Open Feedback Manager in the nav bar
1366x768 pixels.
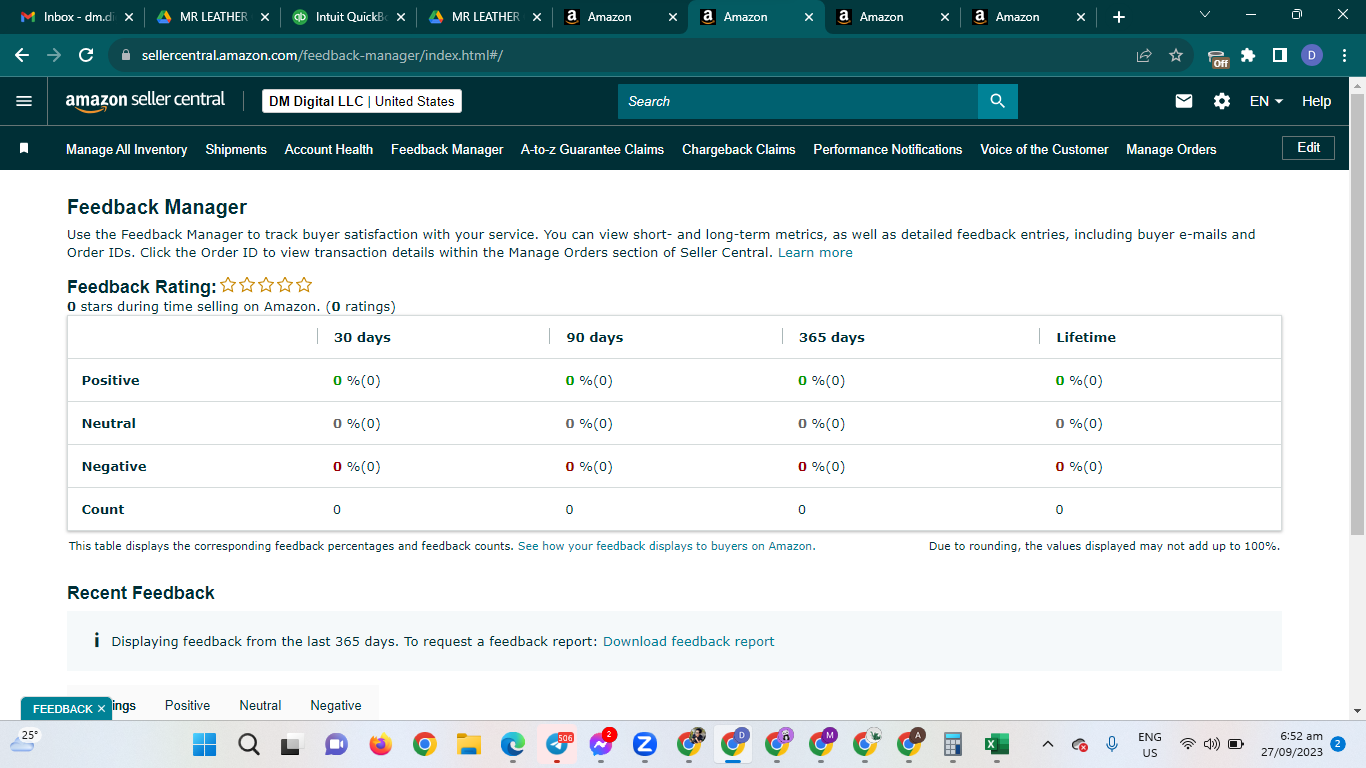pyautogui.click(x=447, y=149)
